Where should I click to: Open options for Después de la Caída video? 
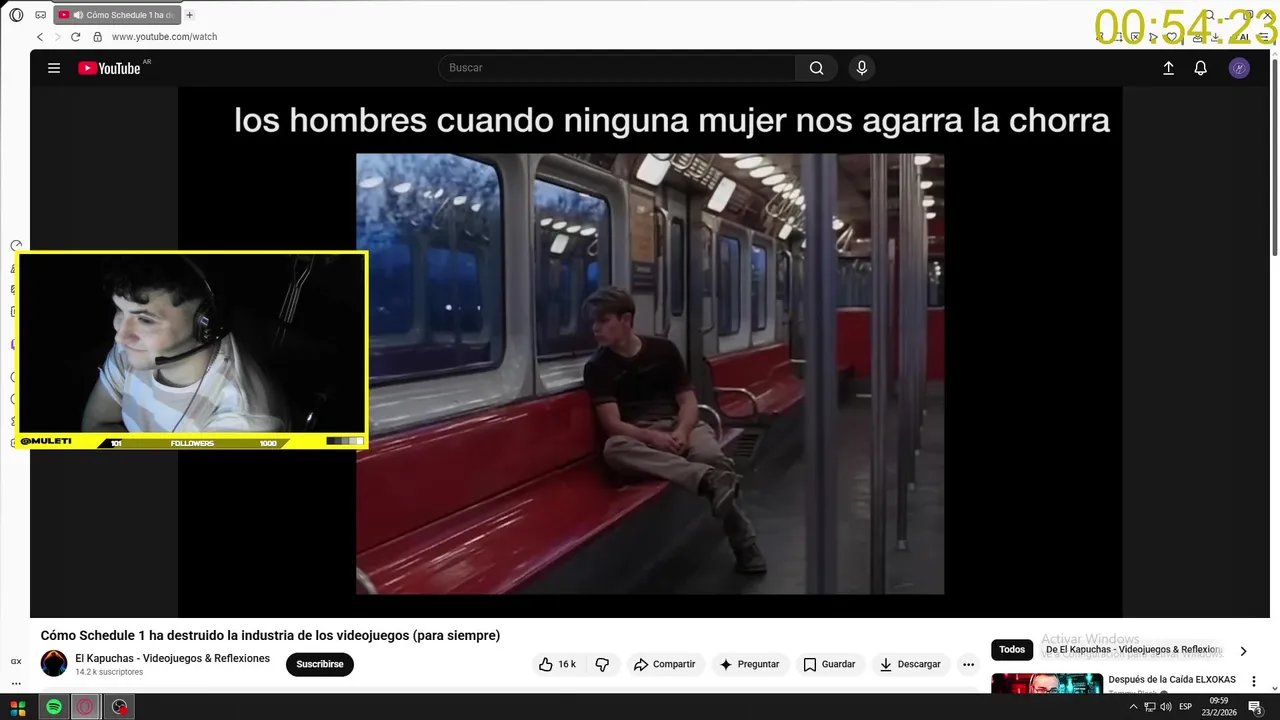click(x=1253, y=681)
